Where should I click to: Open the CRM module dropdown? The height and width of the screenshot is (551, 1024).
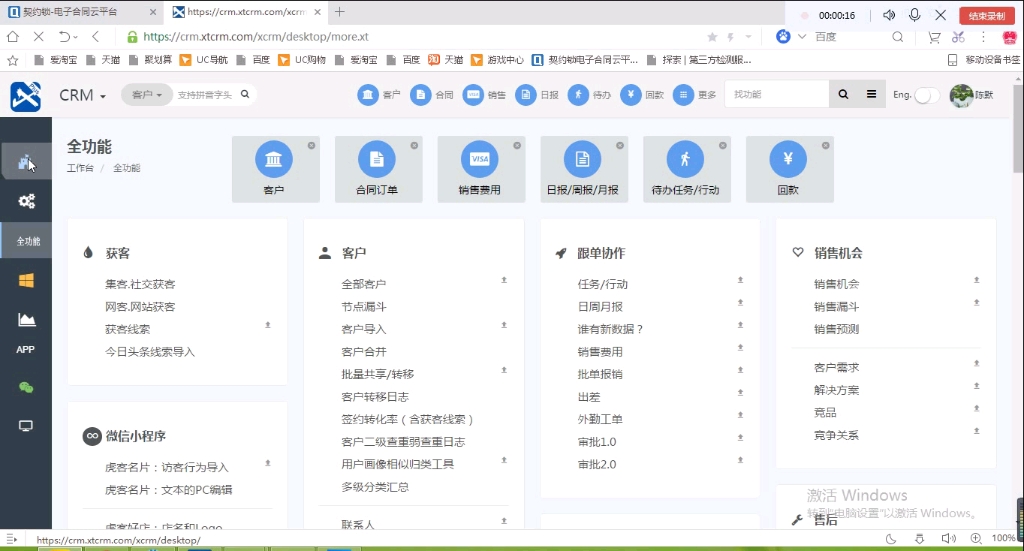click(82, 95)
